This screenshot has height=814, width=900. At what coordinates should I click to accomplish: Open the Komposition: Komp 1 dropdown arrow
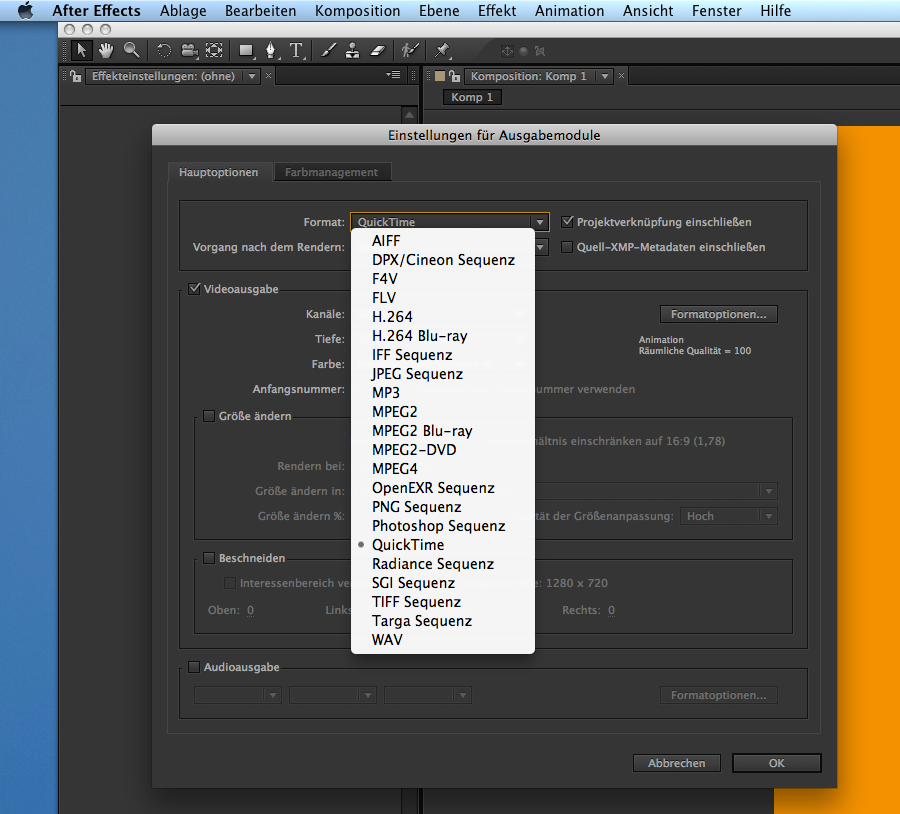pos(604,76)
